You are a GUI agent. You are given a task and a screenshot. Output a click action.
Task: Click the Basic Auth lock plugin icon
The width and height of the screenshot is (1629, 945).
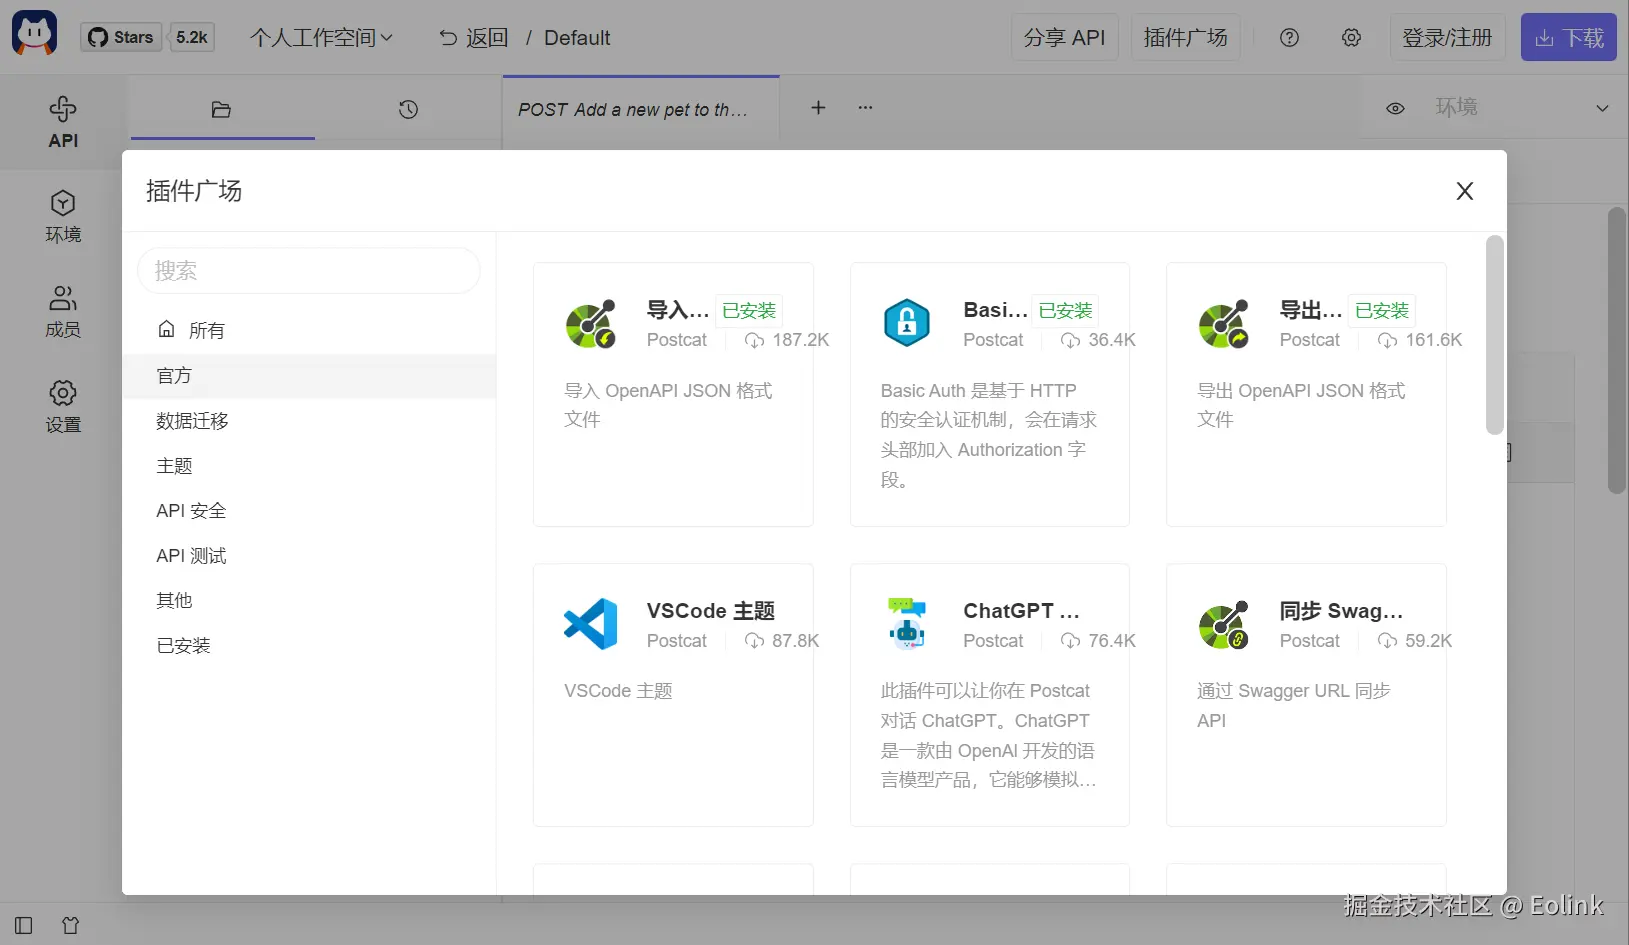coord(907,323)
